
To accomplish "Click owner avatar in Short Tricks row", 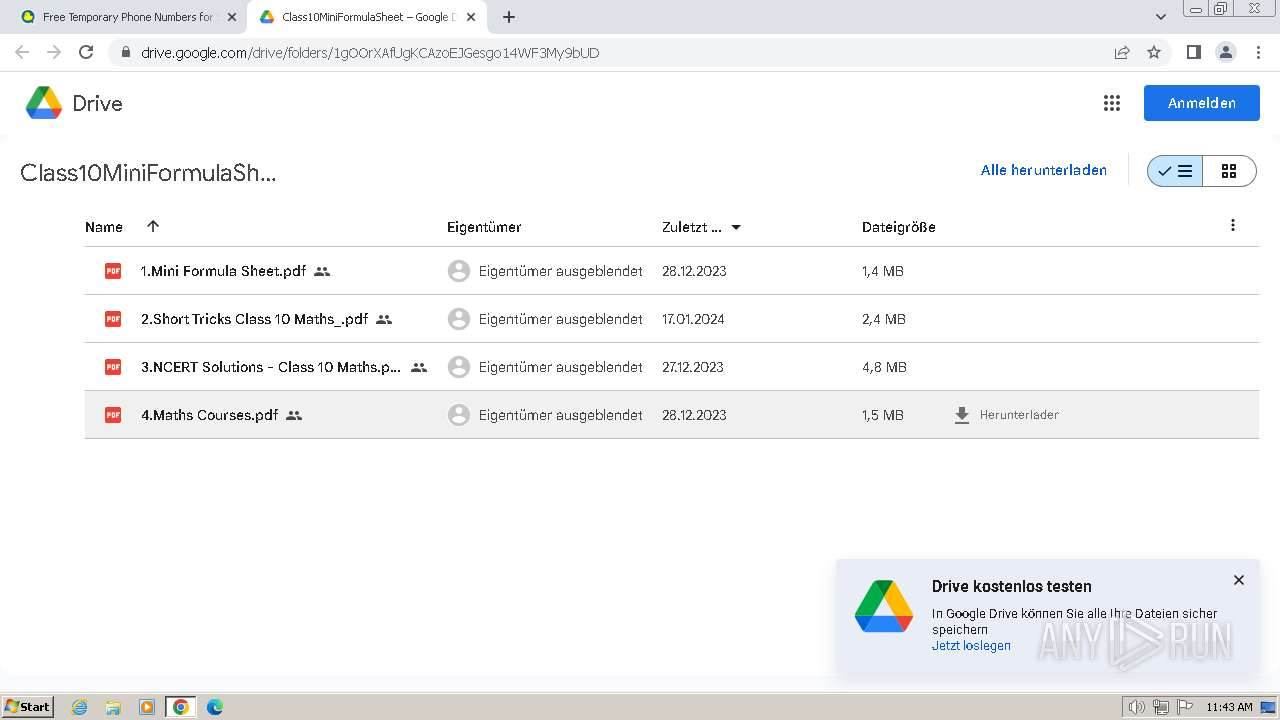I will 459,319.
